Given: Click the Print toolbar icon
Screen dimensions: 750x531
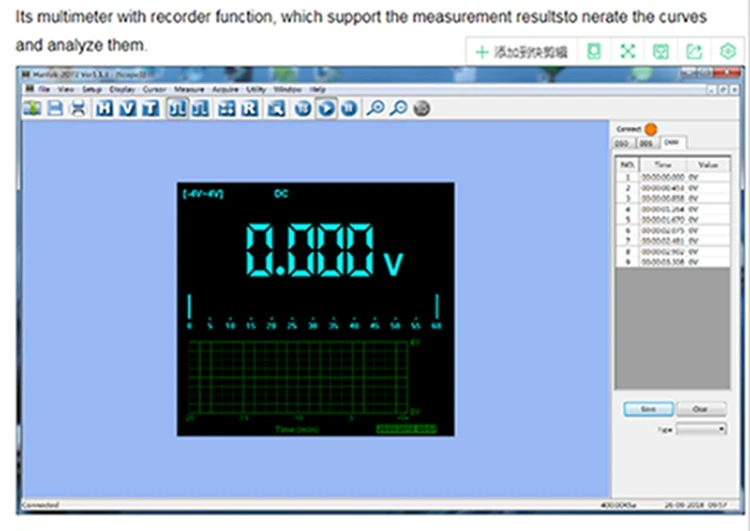Looking at the screenshot, I should tap(77, 109).
